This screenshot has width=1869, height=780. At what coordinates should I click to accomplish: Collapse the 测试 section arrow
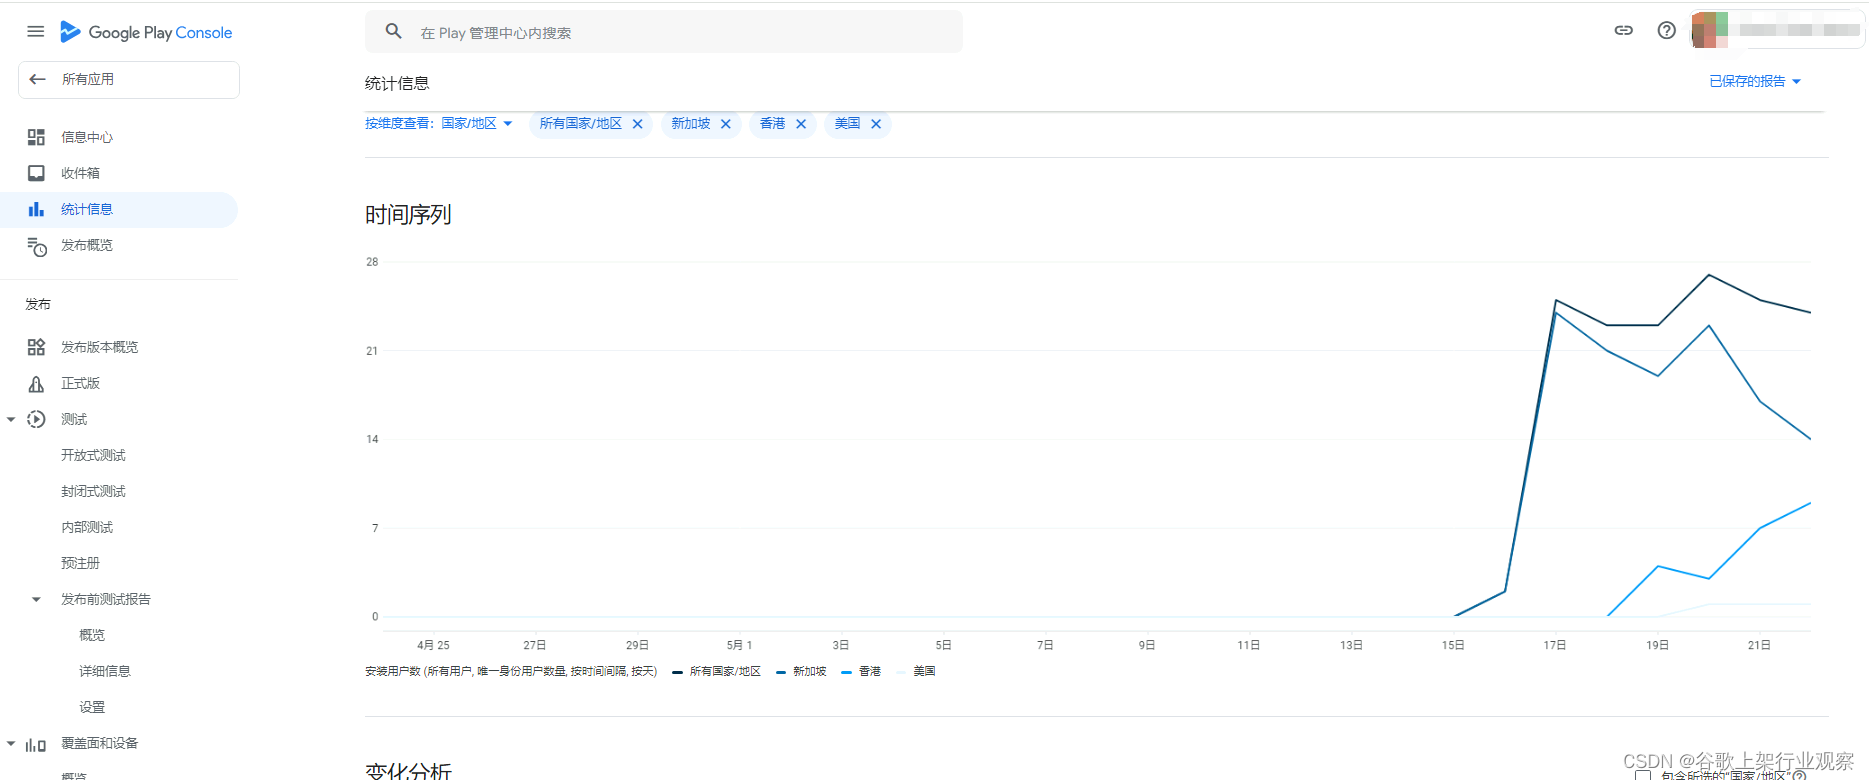point(11,419)
